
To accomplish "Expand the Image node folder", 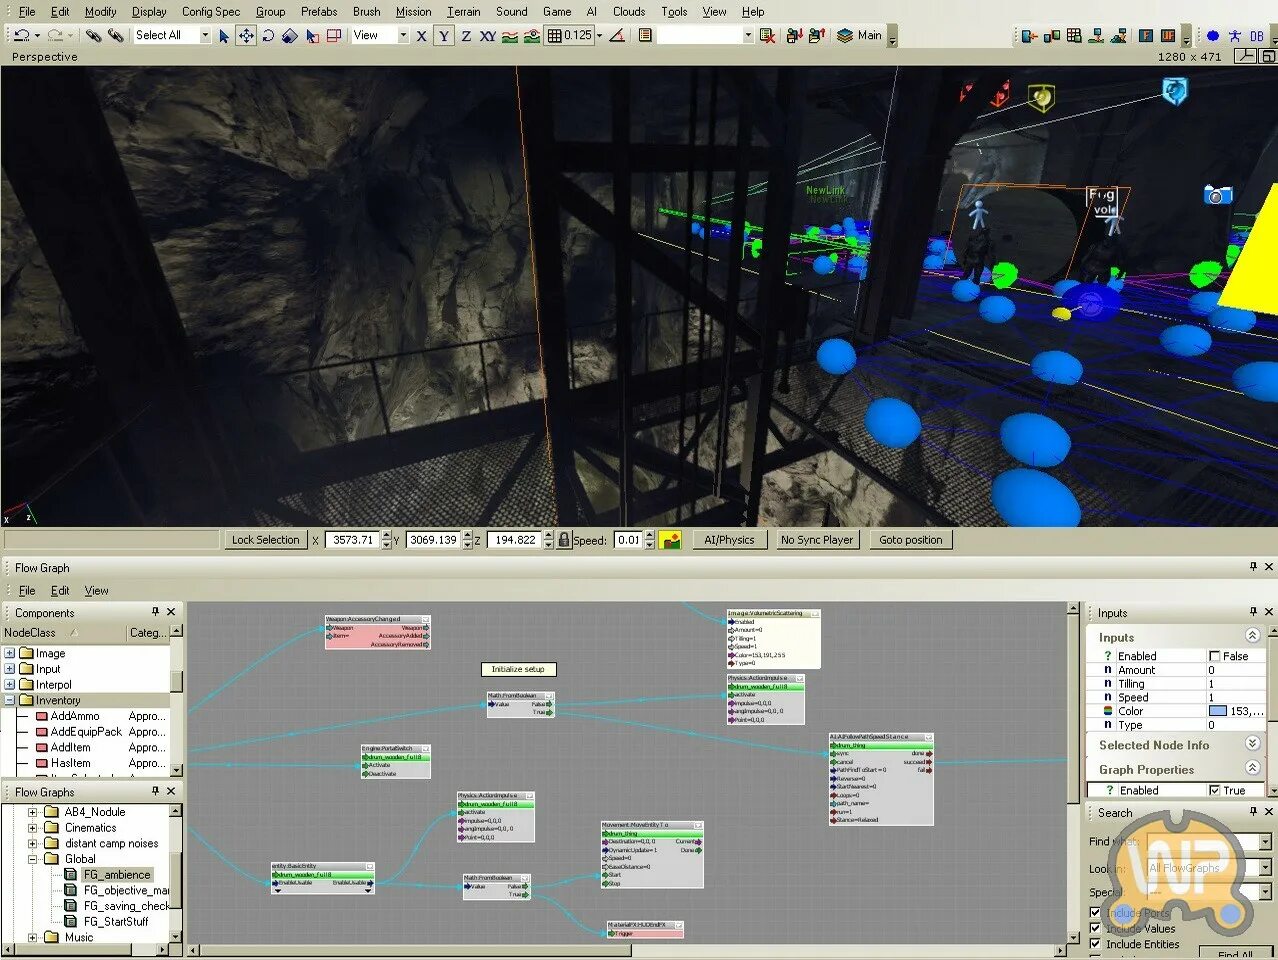I will (10, 653).
